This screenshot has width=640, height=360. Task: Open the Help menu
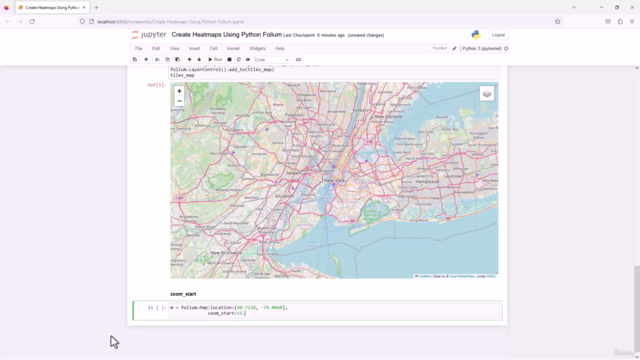(x=280, y=49)
